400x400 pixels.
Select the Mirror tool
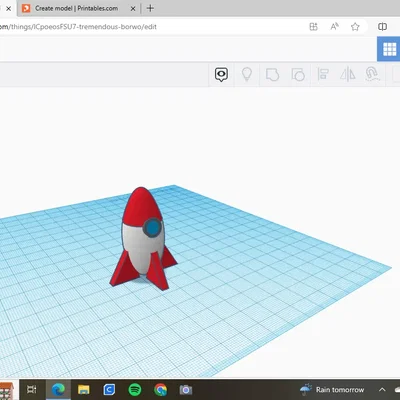[x=348, y=74]
